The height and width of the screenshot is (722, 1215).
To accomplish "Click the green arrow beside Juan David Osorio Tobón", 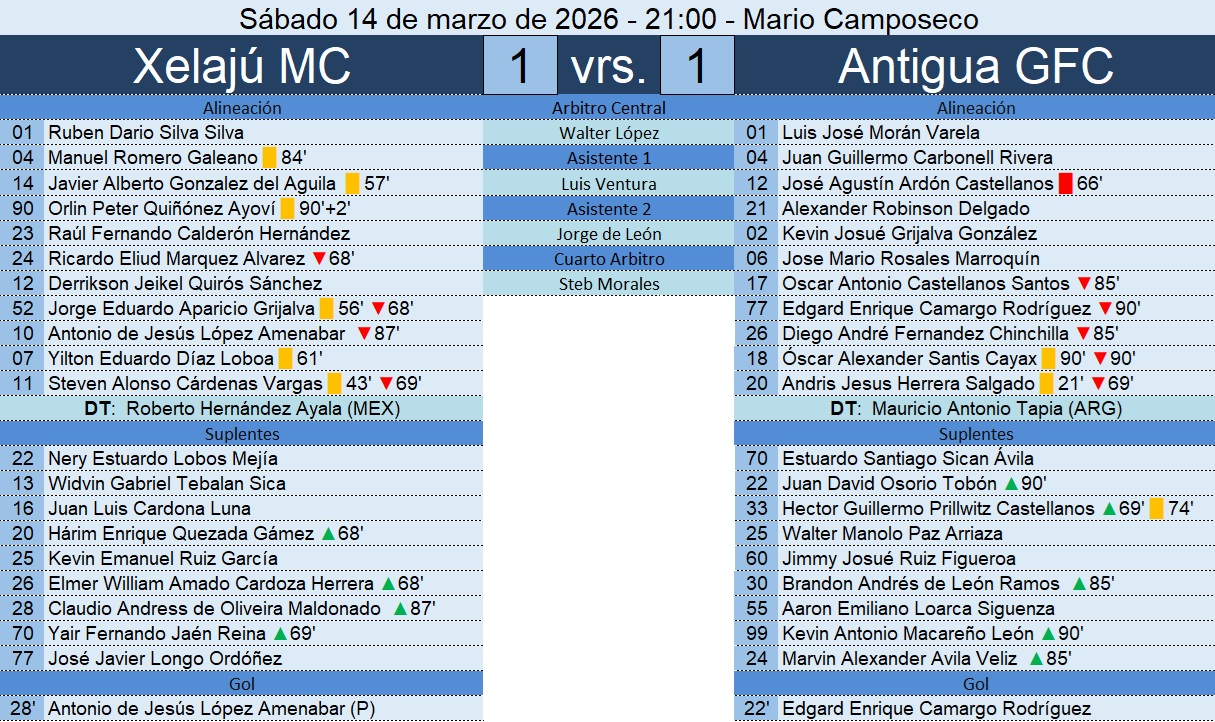I will point(1011,484).
